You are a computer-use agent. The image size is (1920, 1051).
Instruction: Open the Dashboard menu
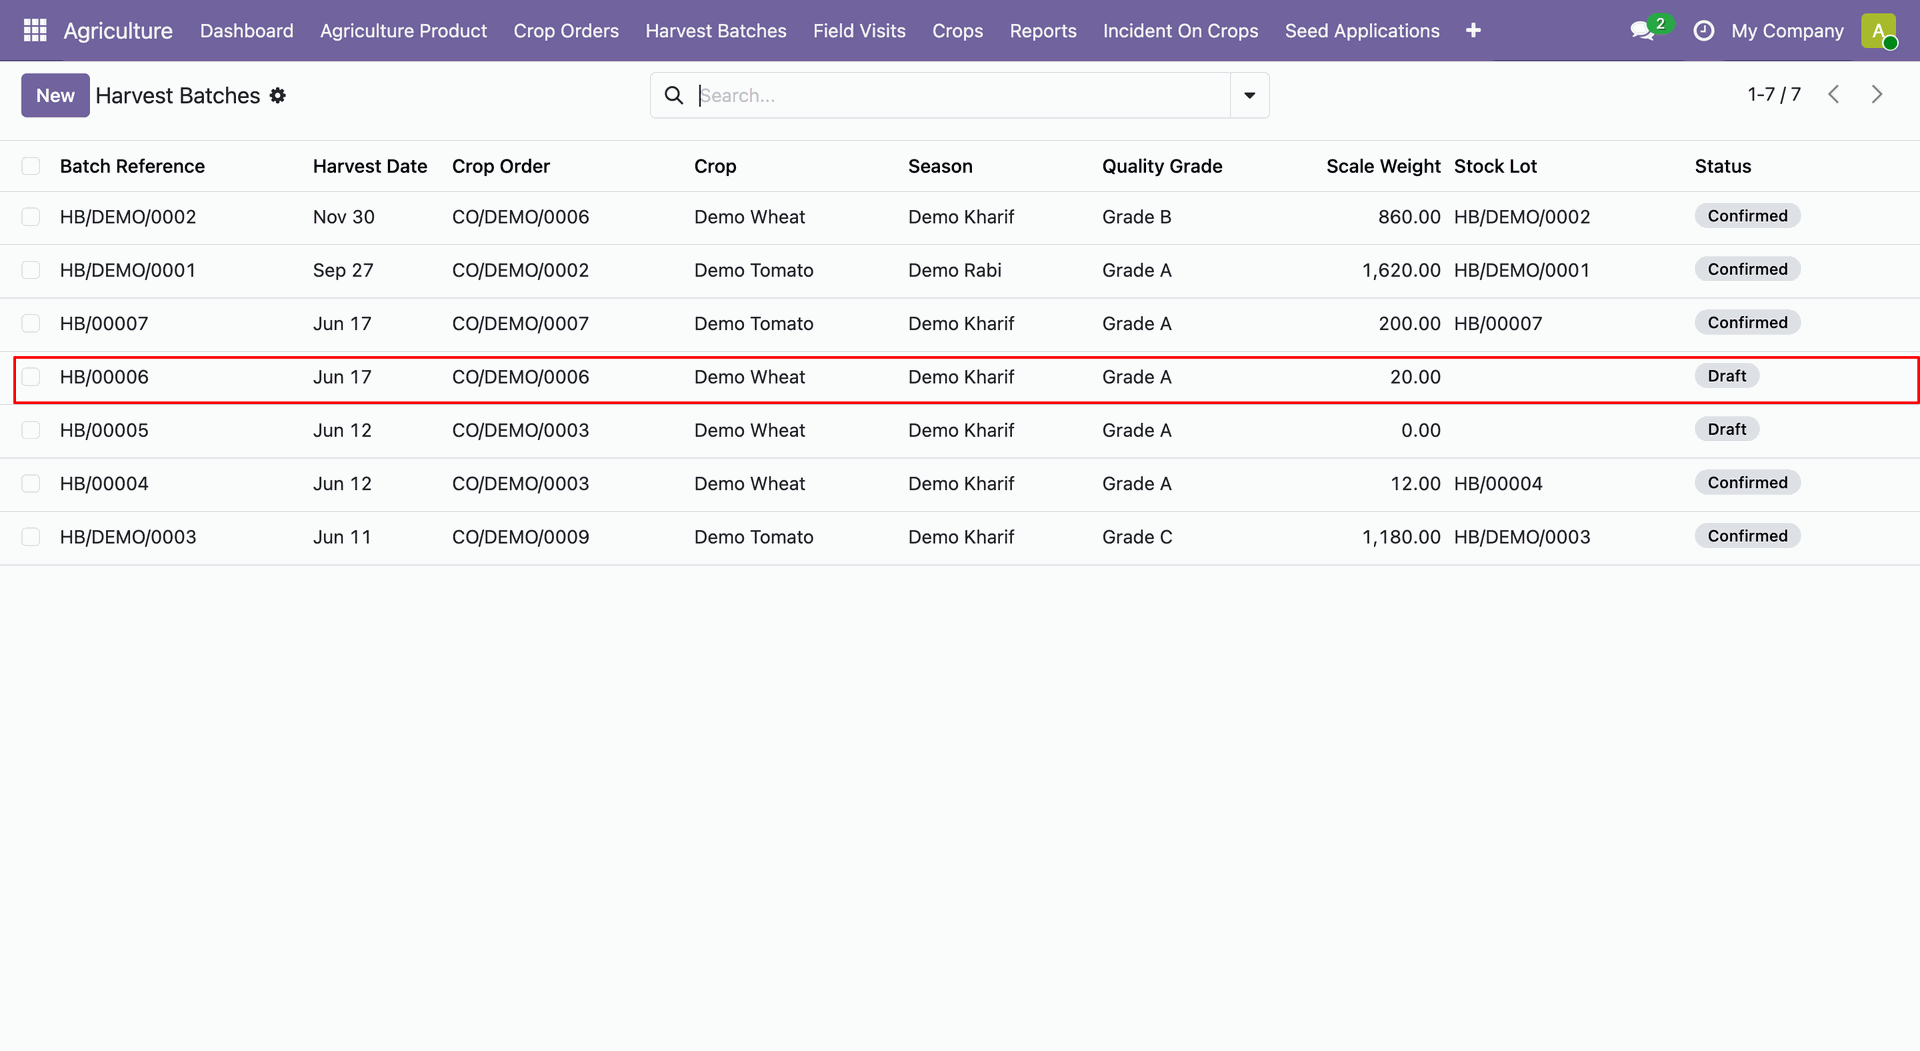[247, 31]
